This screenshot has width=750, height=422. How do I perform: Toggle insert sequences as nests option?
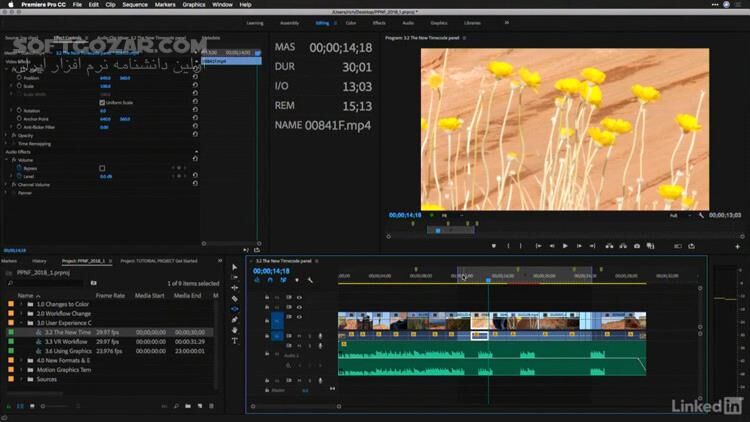(257, 280)
